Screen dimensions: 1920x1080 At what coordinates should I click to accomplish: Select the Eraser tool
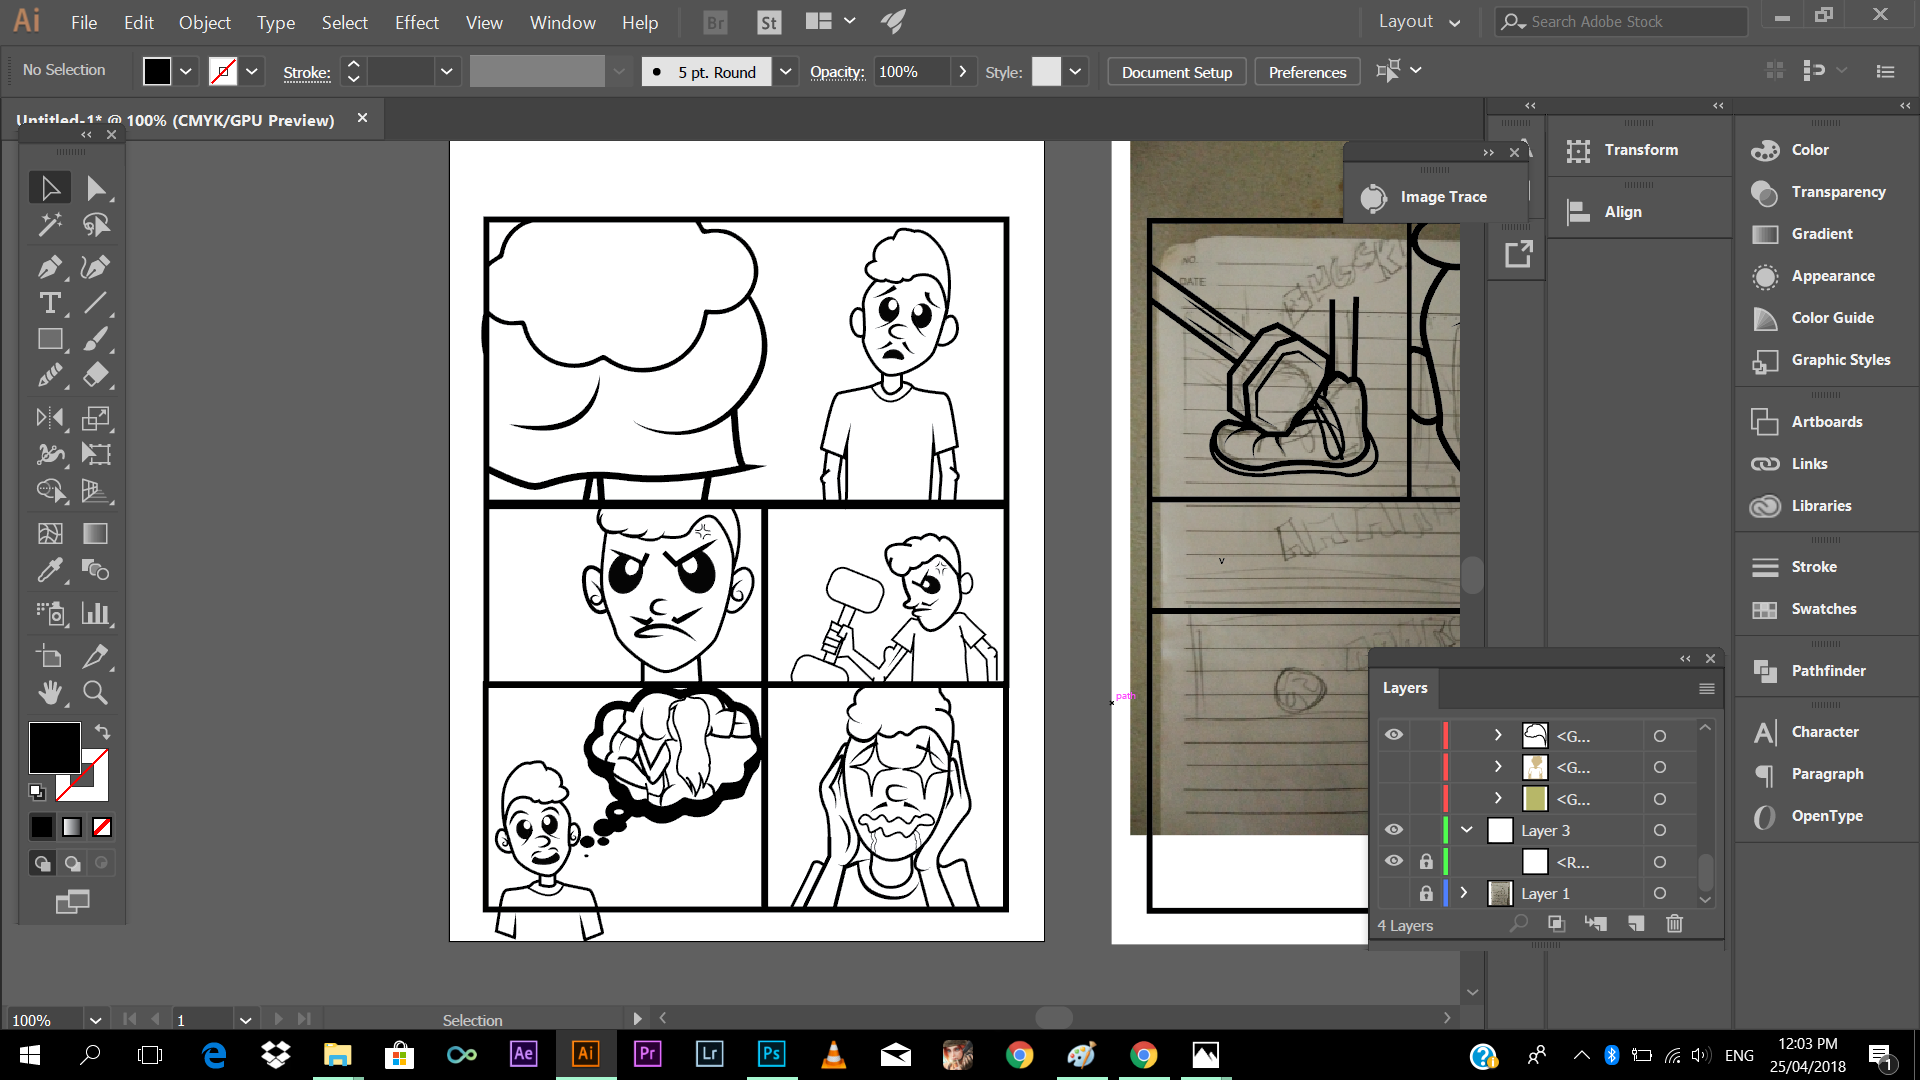pos(95,375)
